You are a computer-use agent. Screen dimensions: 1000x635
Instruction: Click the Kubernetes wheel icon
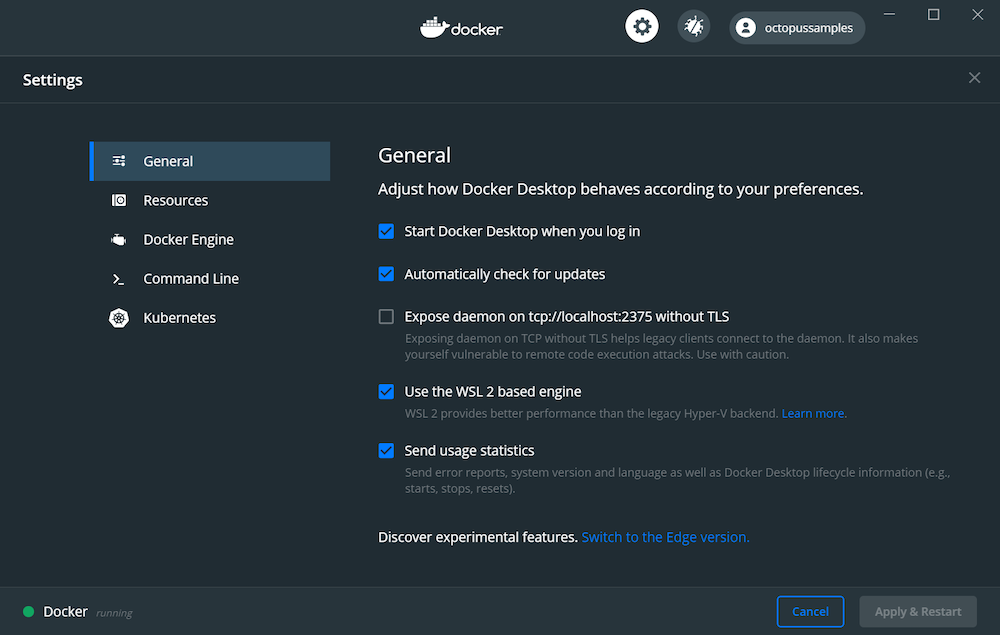tap(119, 318)
